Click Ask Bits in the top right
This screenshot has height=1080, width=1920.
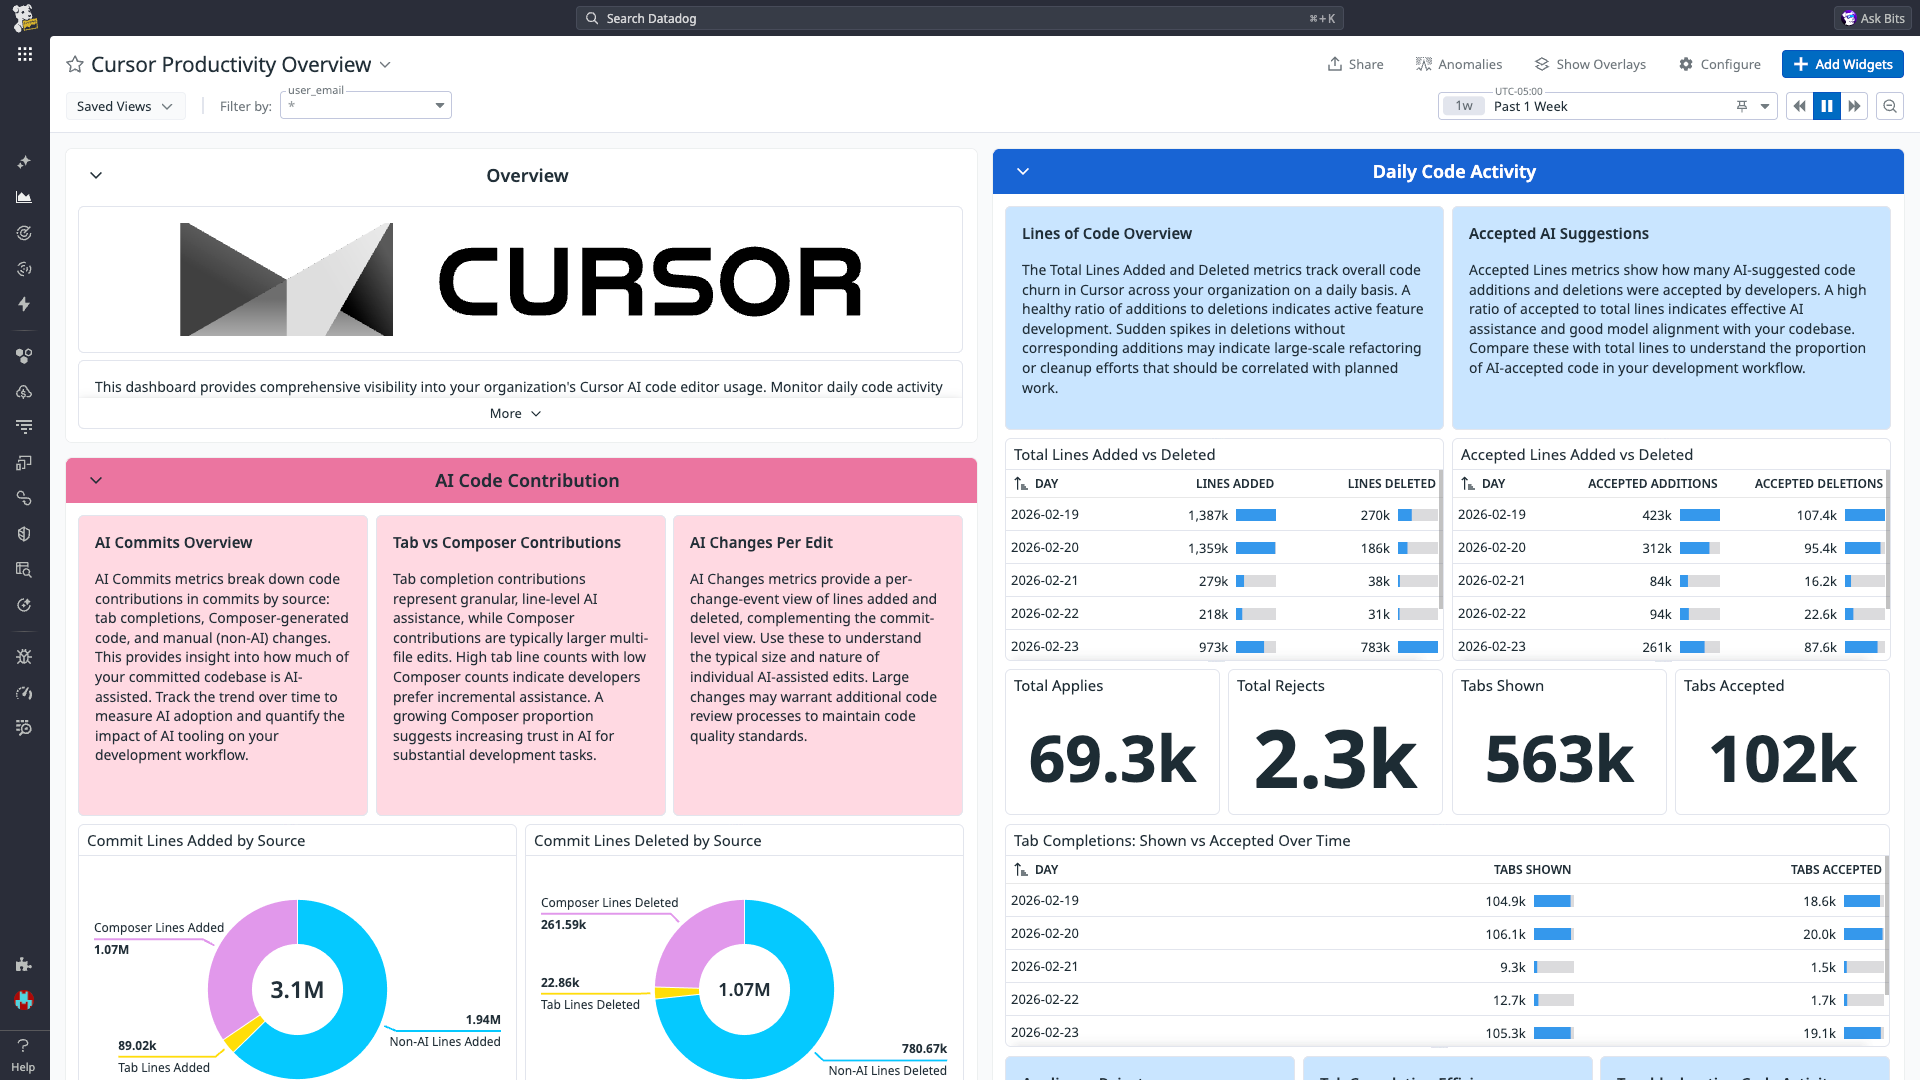pyautogui.click(x=1872, y=17)
